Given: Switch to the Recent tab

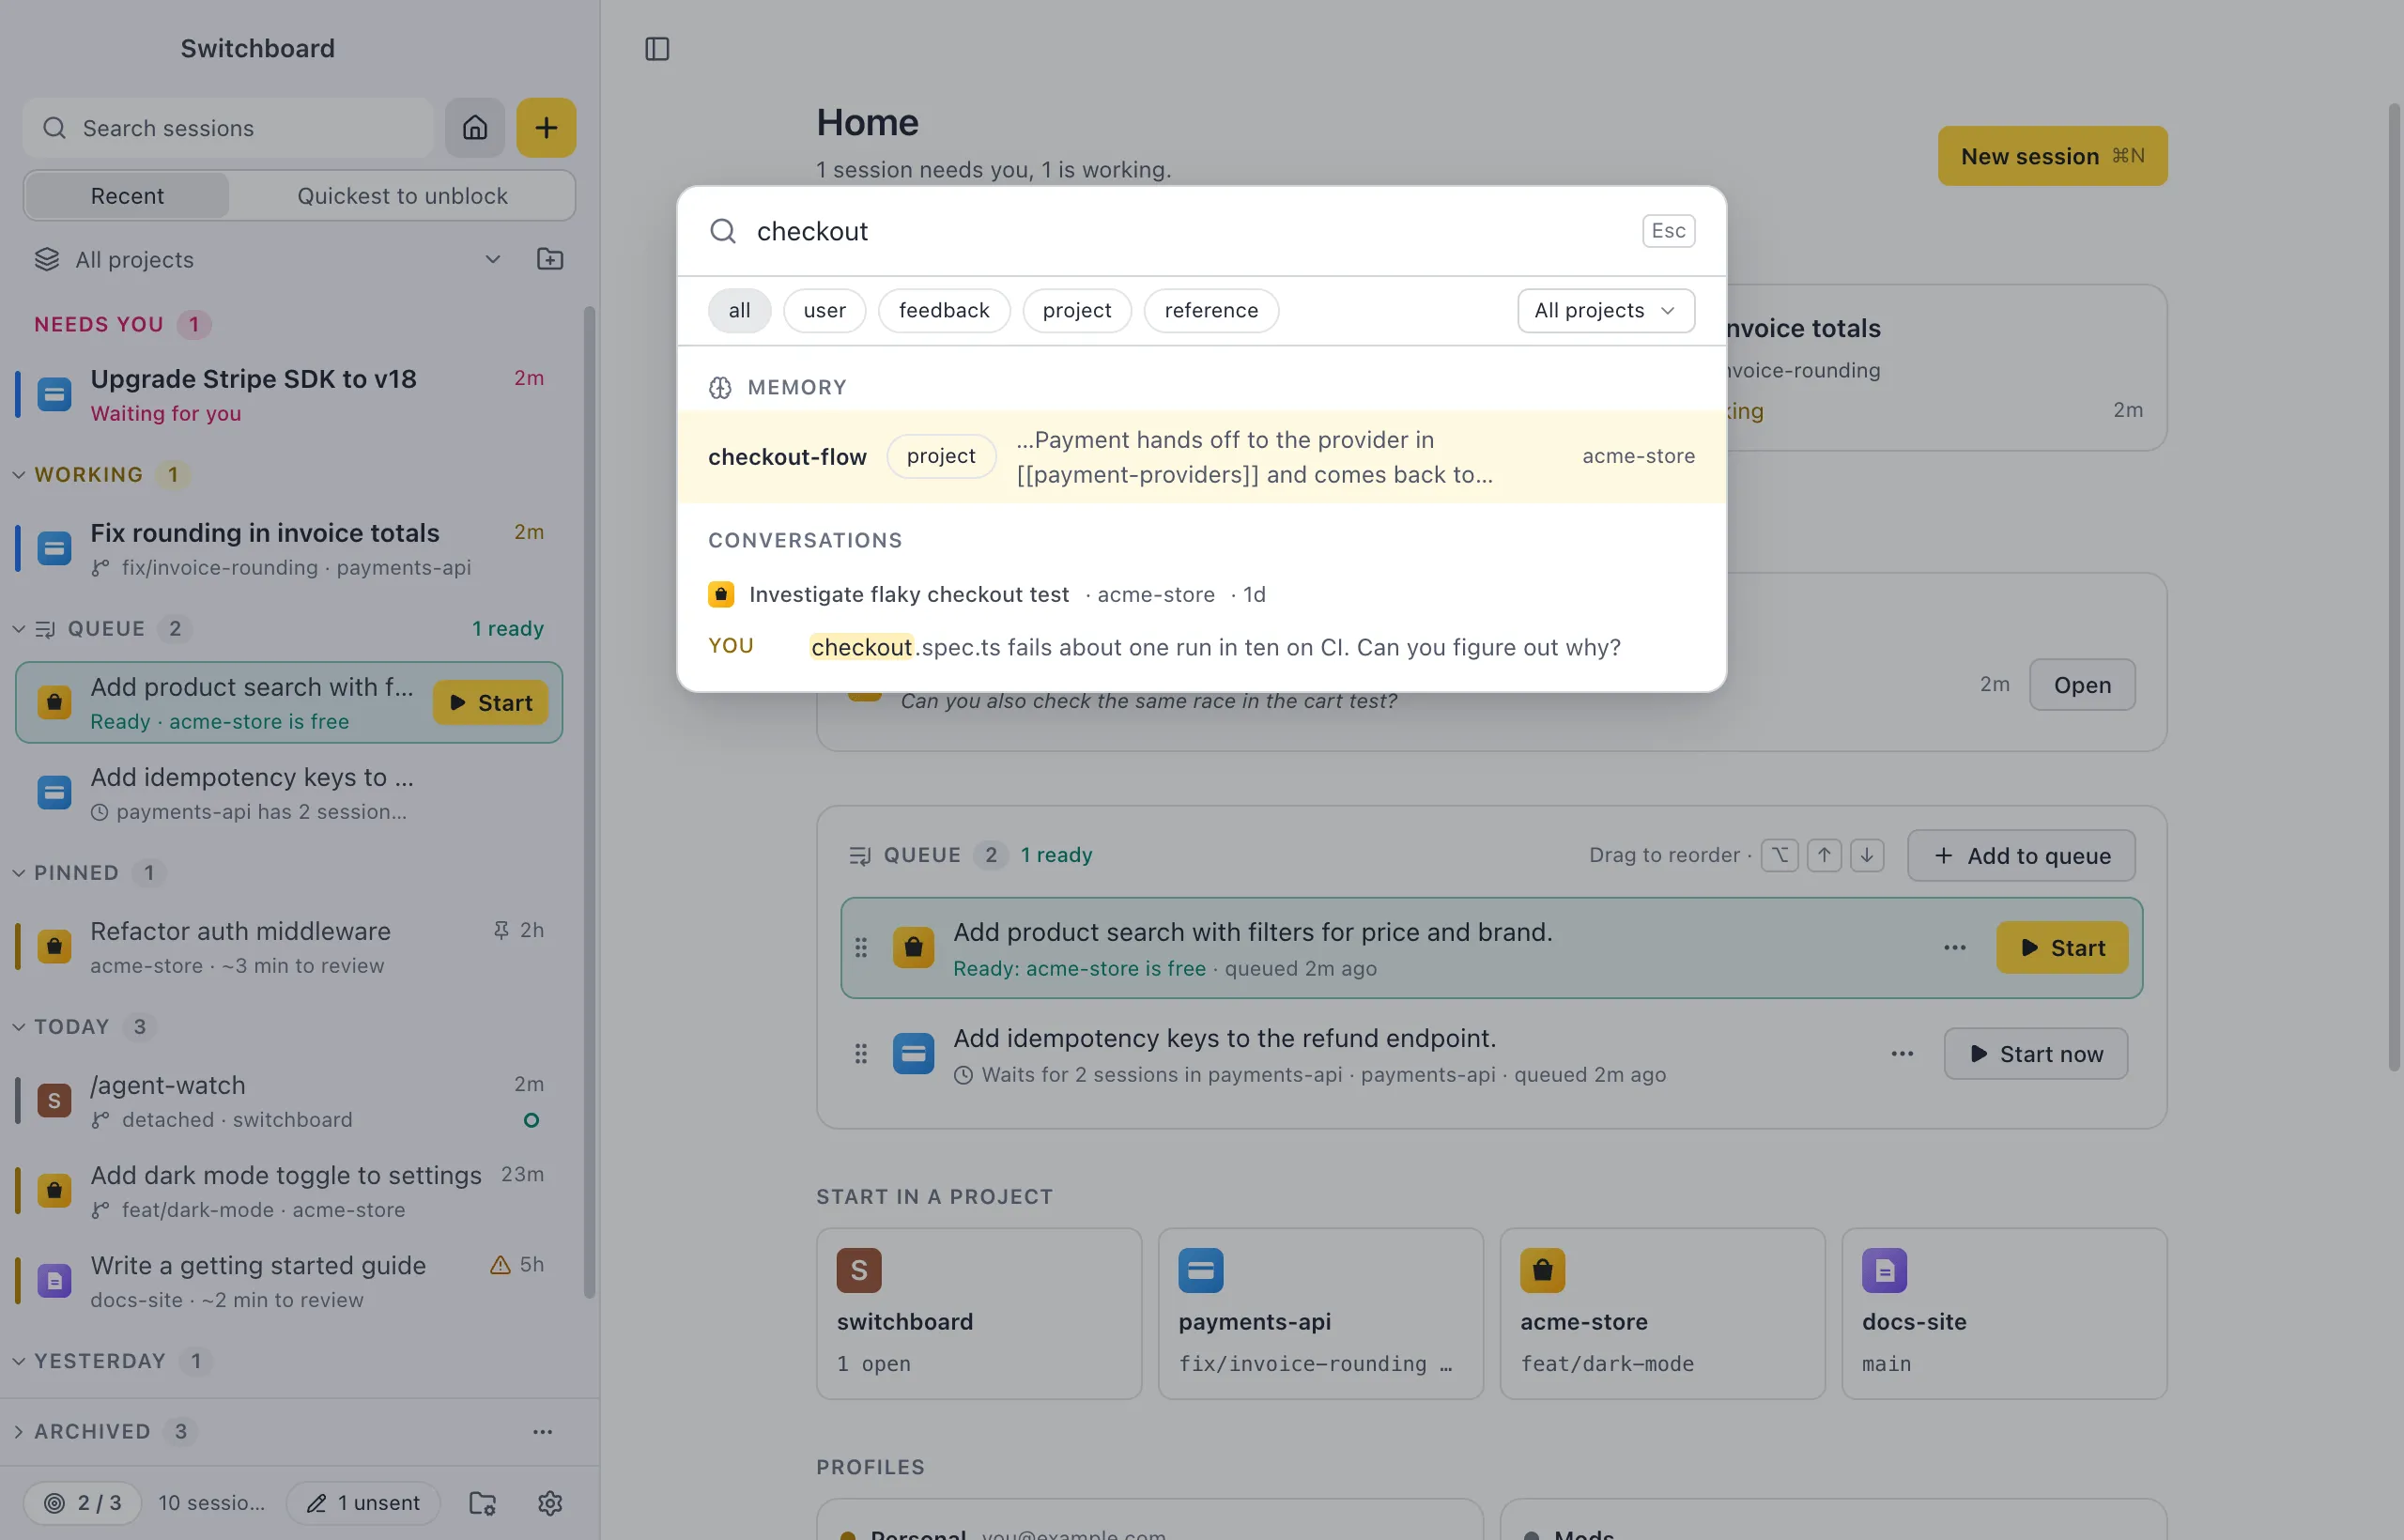Looking at the screenshot, I should (127, 195).
